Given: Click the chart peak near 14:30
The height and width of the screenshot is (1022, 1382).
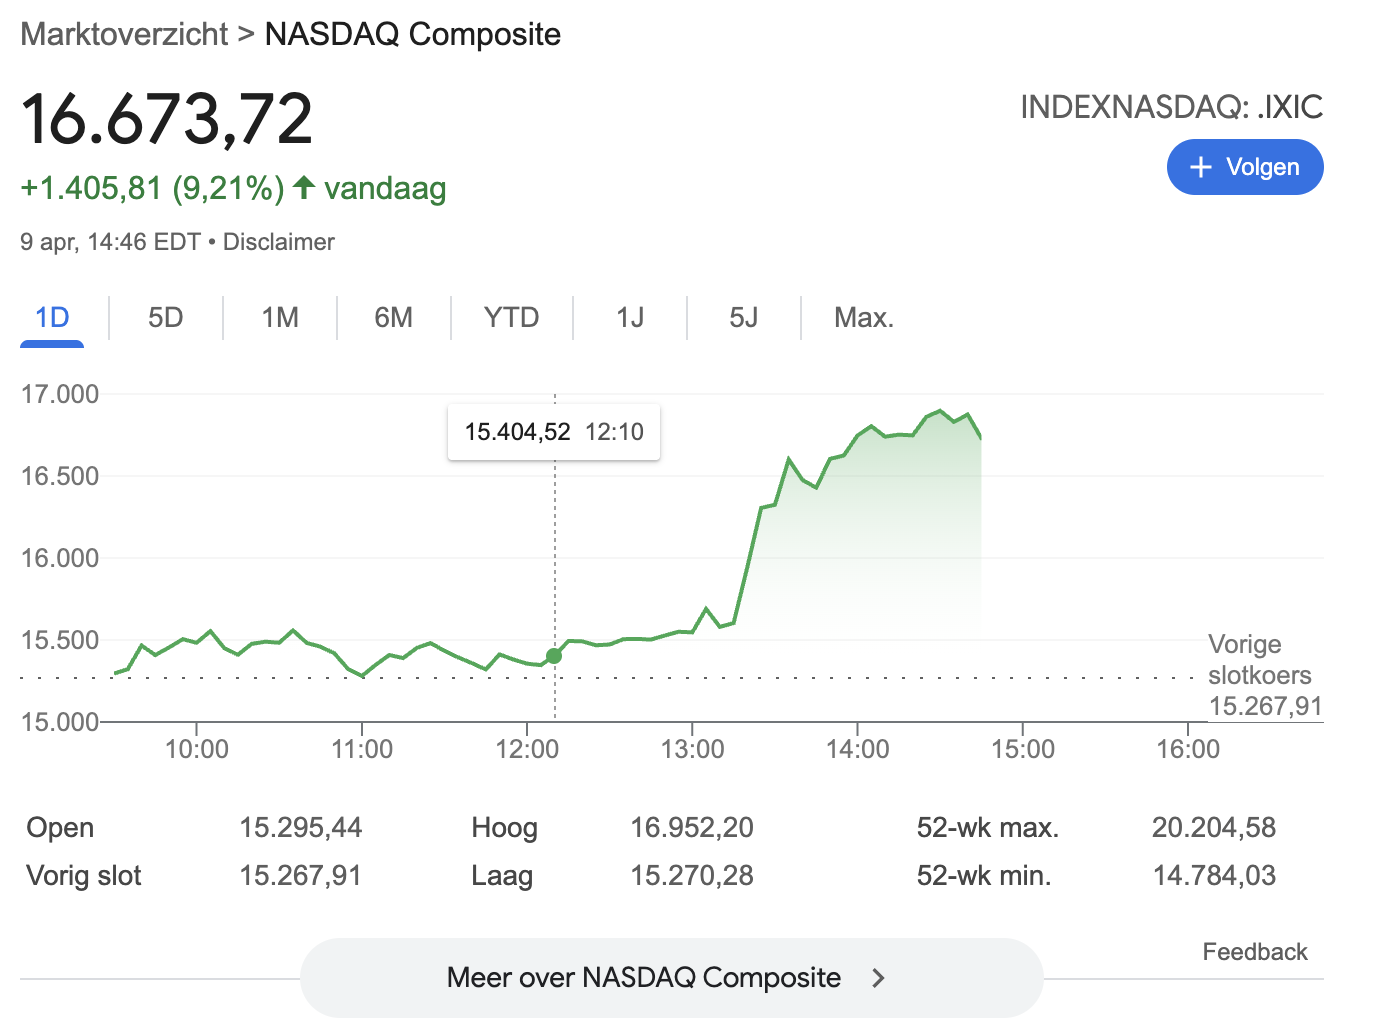Looking at the screenshot, I should click(940, 411).
